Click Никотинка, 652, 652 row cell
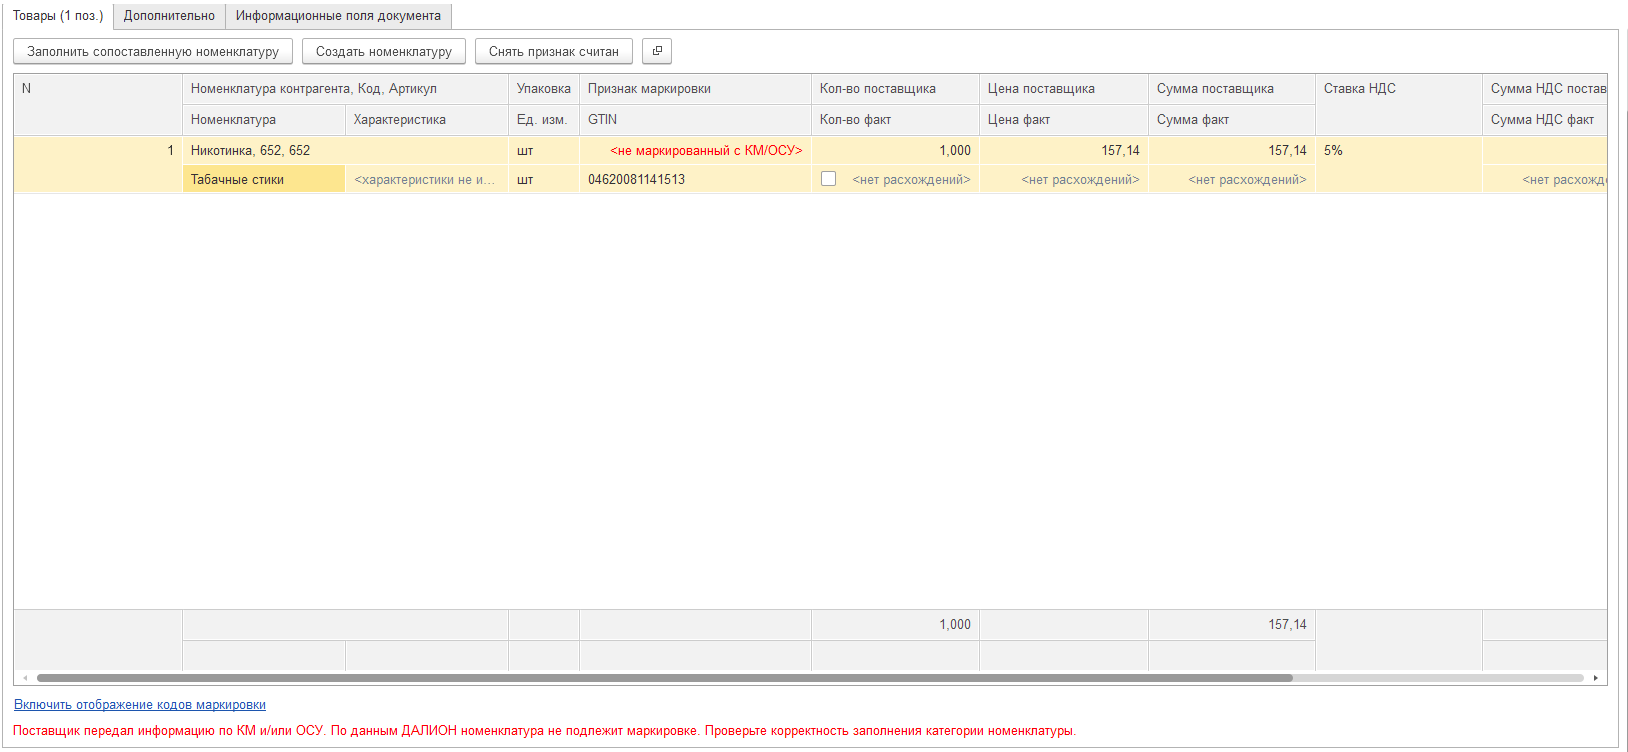 click(251, 151)
